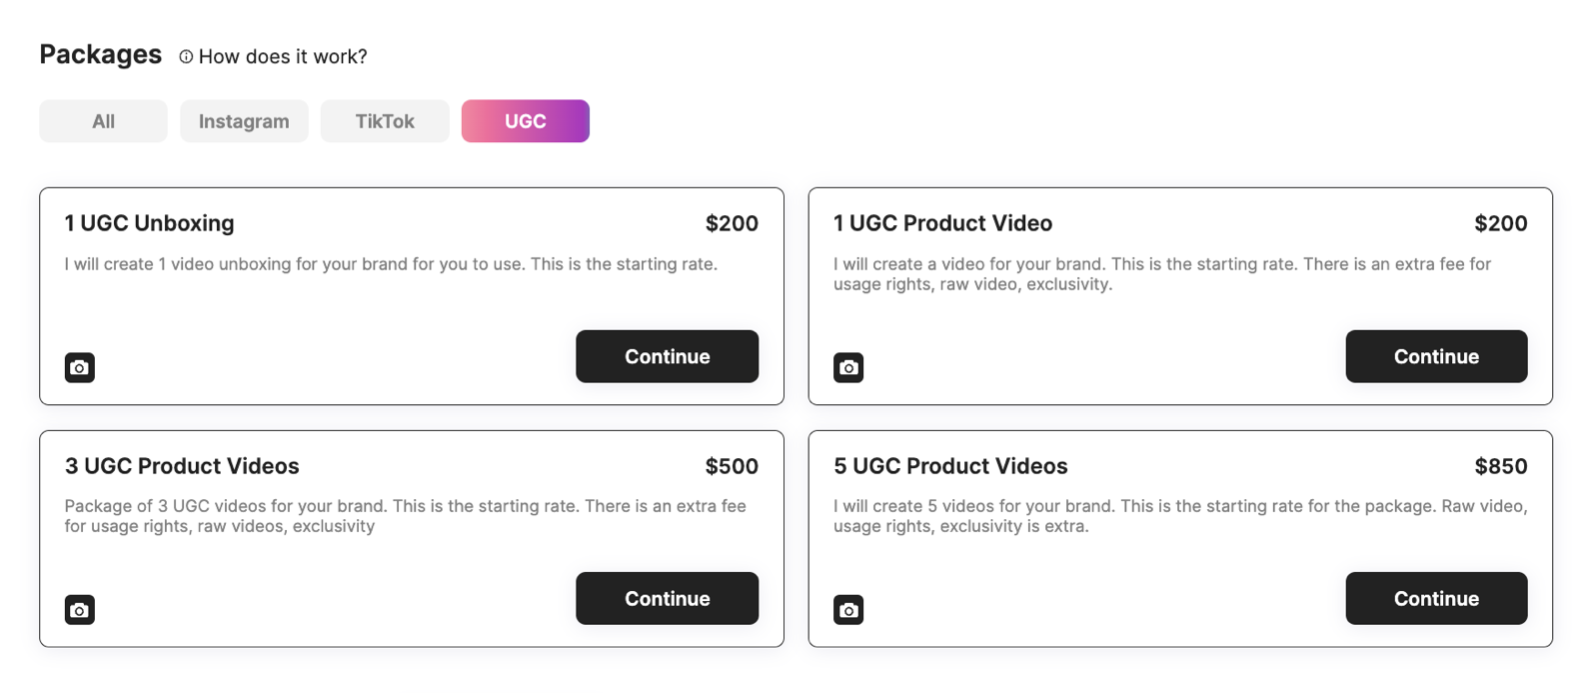The height and width of the screenshot is (694, 1592).
Task: Select the $200 price on 1 UGC Unboxing
Action: pos(731,223)
